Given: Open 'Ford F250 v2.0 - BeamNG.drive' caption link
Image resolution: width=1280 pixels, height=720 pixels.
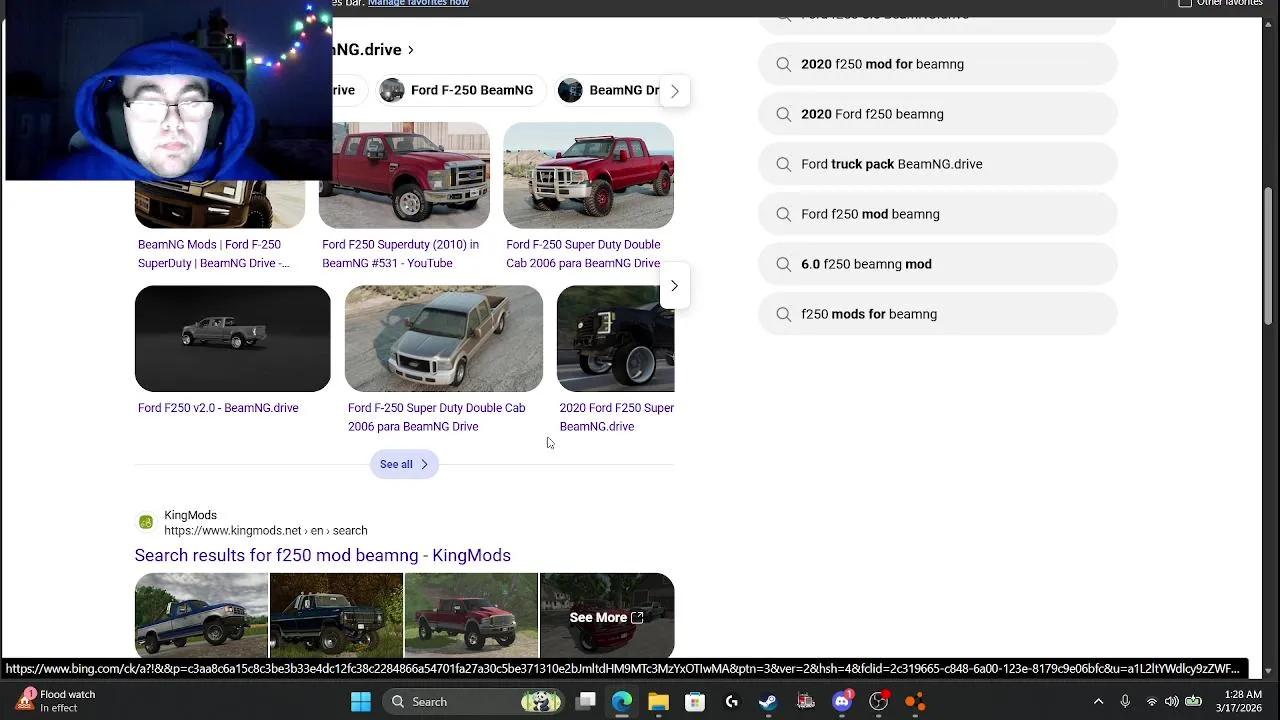Looking at the screenshot, I should pyautogui.click(x=218, y=408).
